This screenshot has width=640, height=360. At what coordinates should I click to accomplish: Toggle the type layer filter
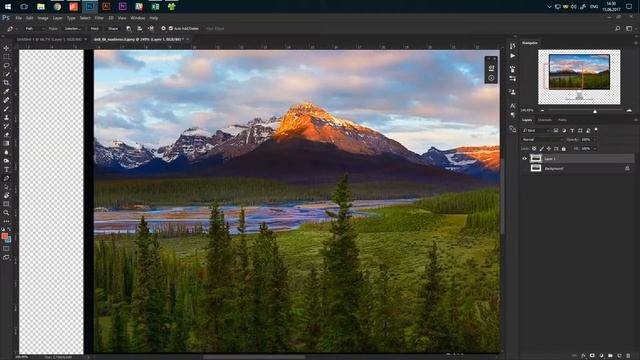pos(572,130)
